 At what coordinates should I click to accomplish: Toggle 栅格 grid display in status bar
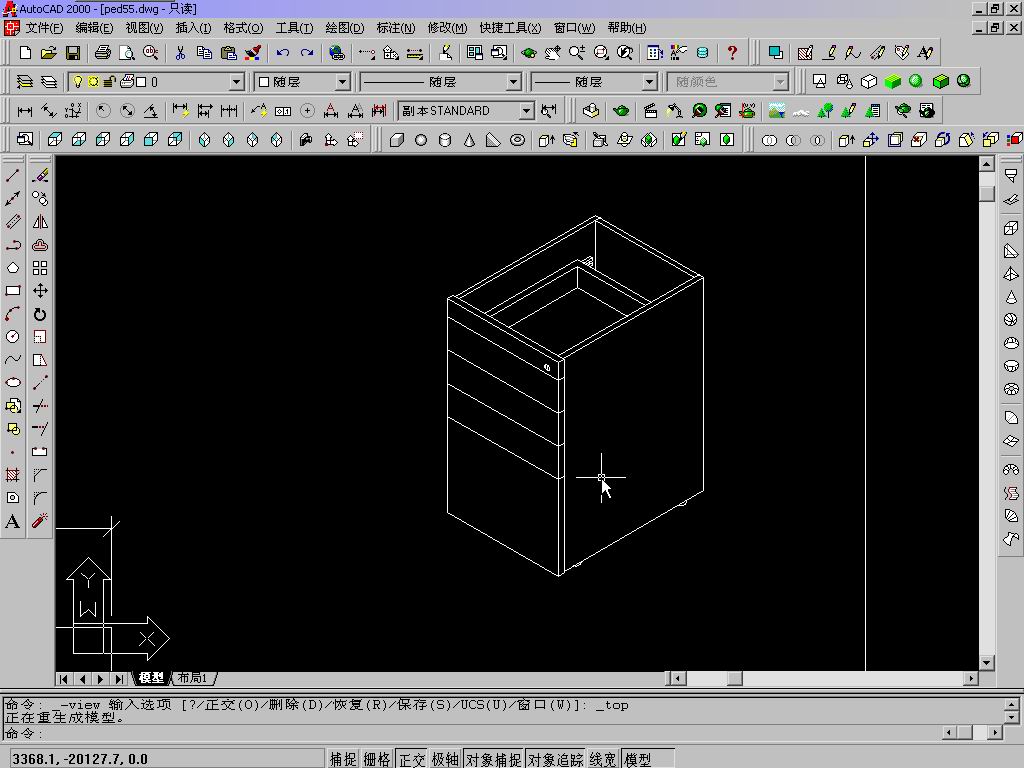click(x=377, y=759)
